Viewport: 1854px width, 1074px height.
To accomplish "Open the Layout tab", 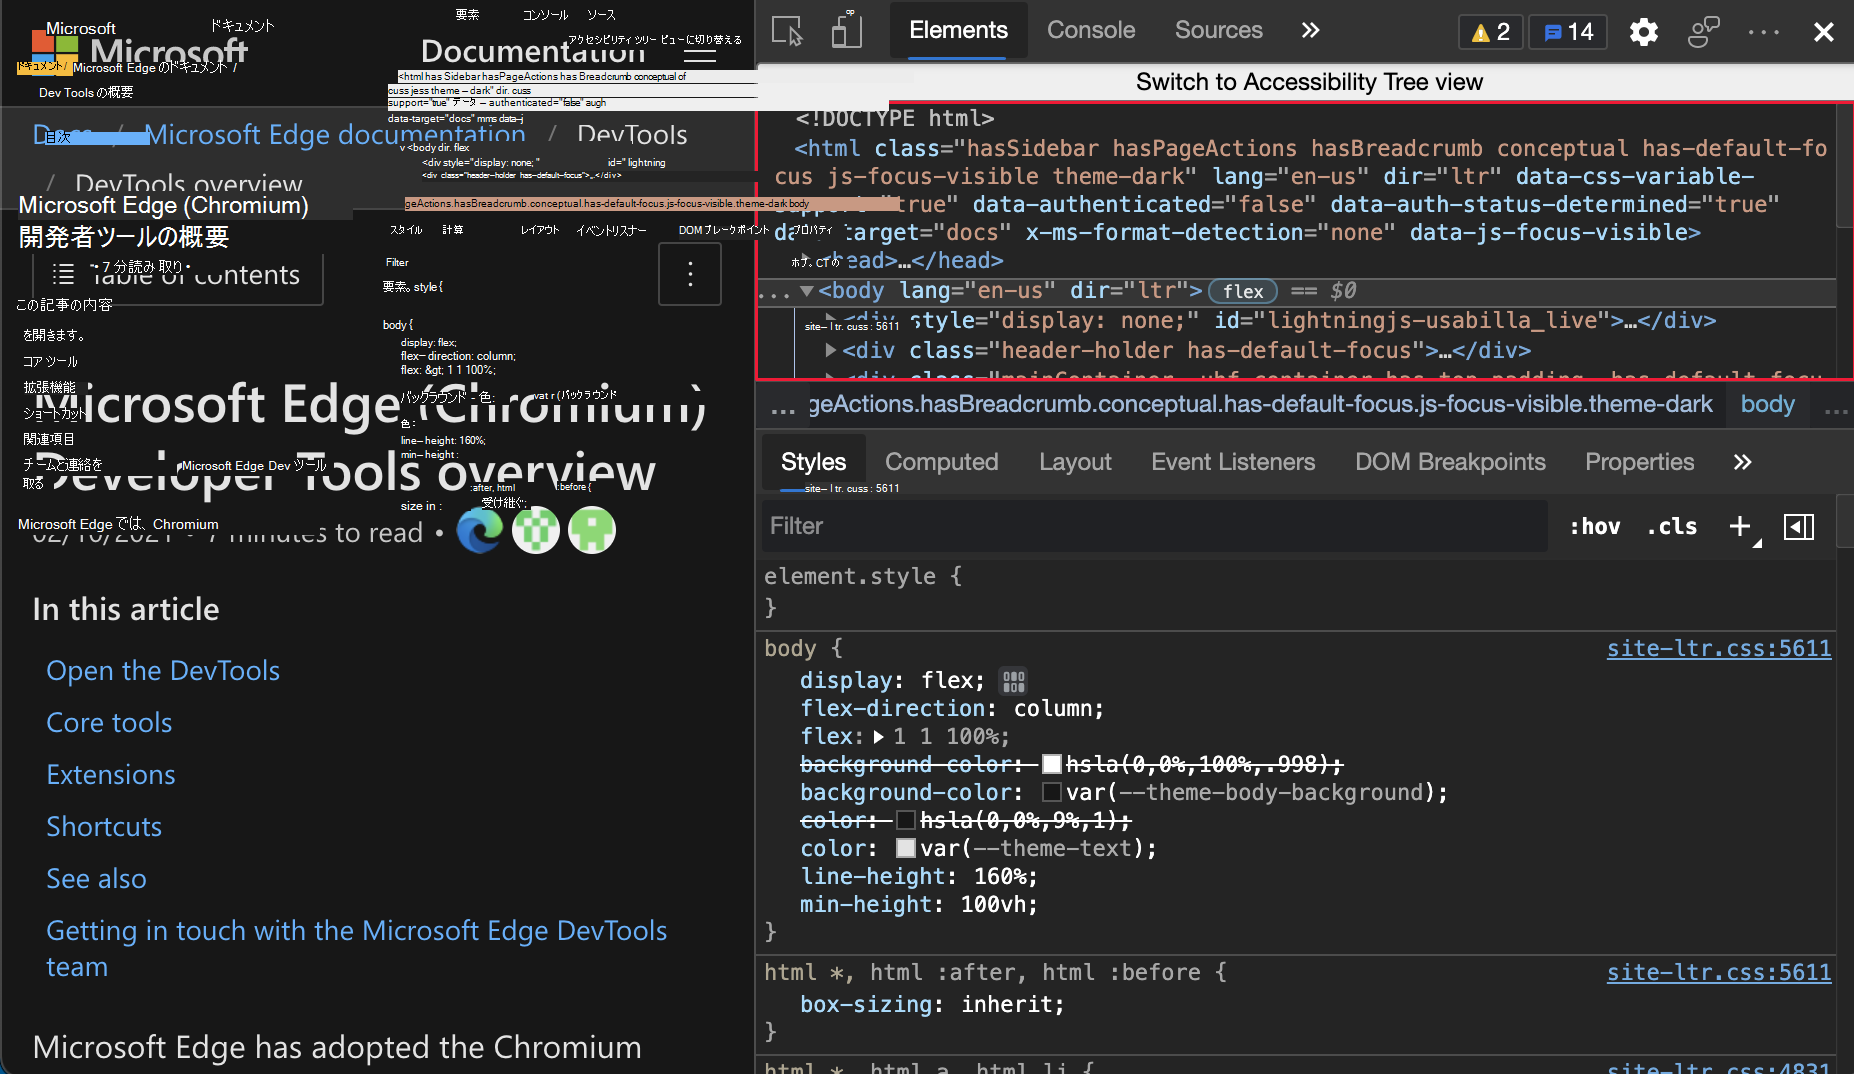I will (1075, 462).
